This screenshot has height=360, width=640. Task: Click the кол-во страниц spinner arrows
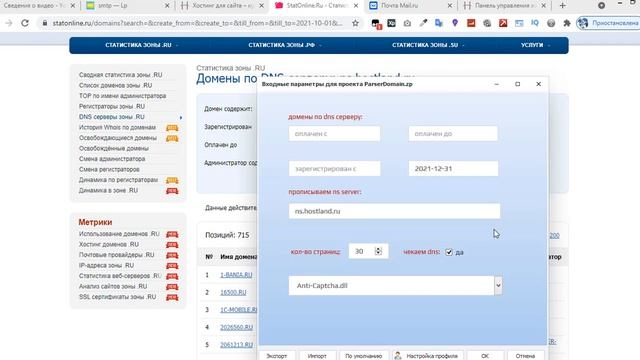[x=378, y=251]
